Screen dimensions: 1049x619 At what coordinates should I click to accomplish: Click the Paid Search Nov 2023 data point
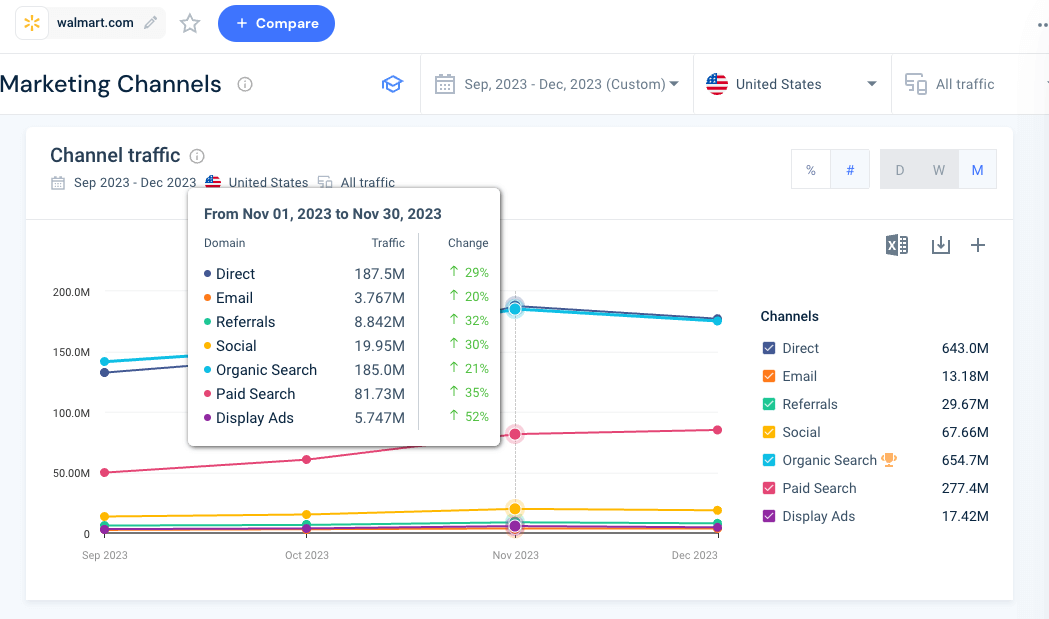pyautogui.click(x=515, y=434)
